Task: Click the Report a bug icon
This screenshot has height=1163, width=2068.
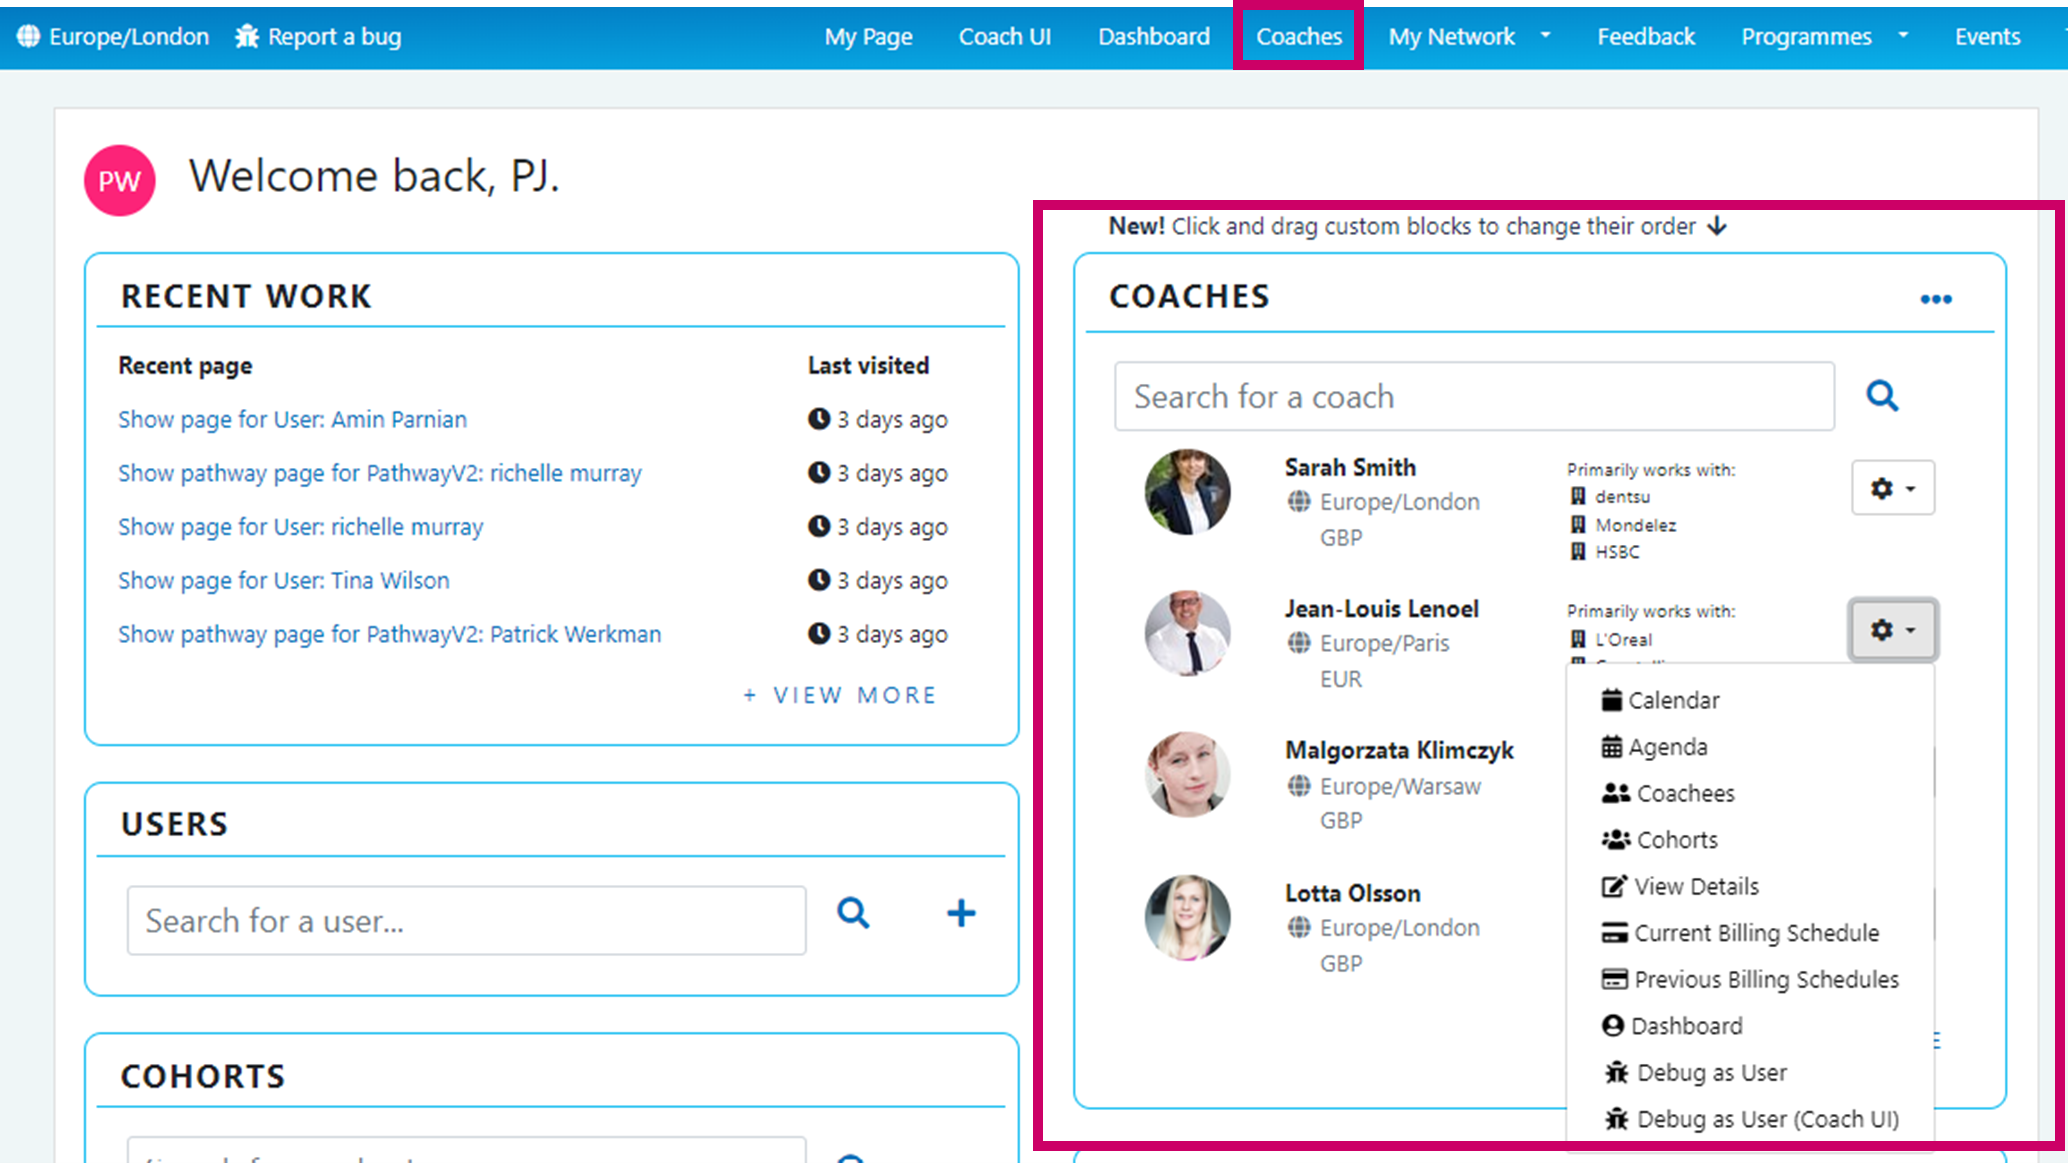Action: click(x=247, y=37)
